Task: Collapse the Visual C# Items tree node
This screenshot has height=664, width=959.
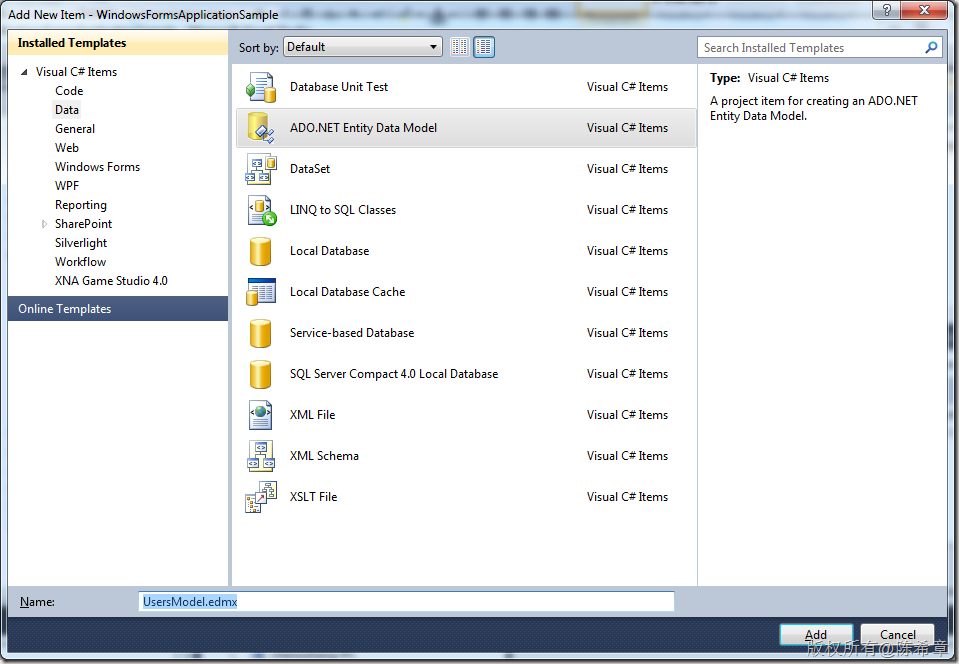Action: click(x=24, y=72)
